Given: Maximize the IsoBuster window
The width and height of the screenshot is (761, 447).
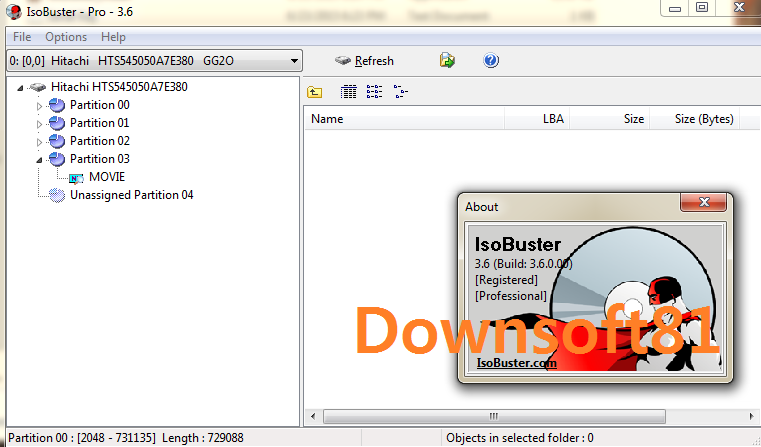Looking at the screenshot, I should [702, 8].
